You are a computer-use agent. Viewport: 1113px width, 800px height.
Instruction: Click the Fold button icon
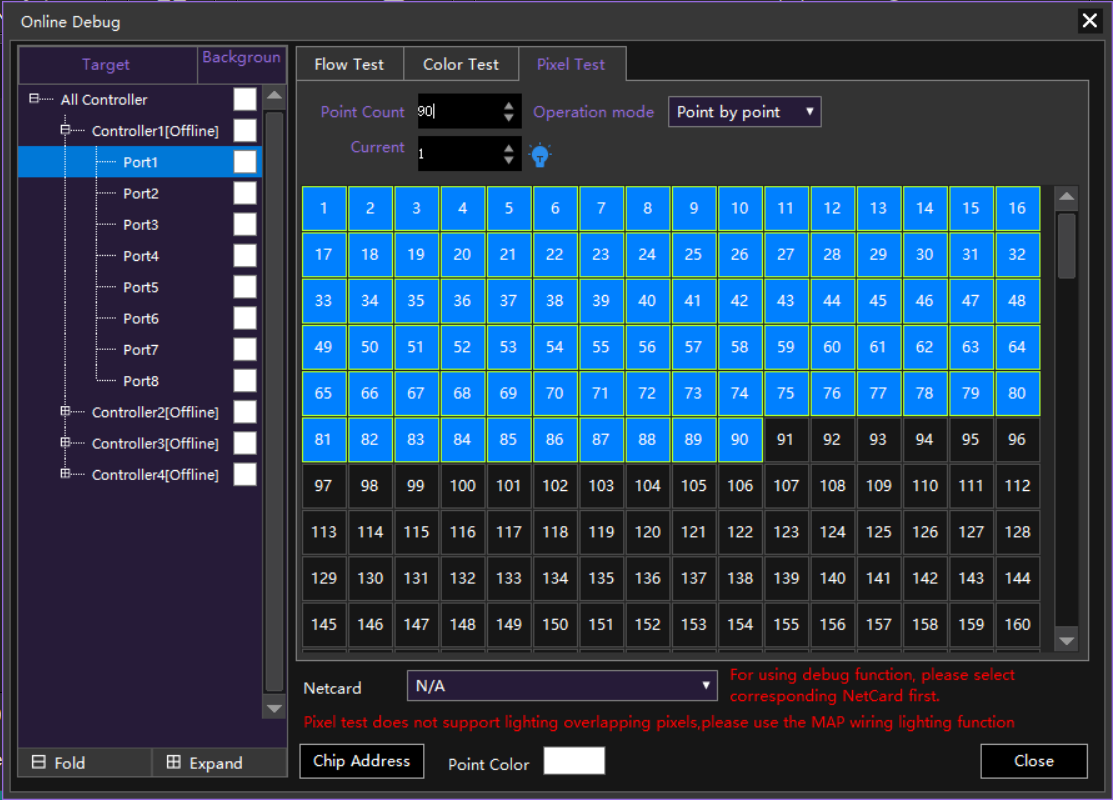tap(39, 762)
